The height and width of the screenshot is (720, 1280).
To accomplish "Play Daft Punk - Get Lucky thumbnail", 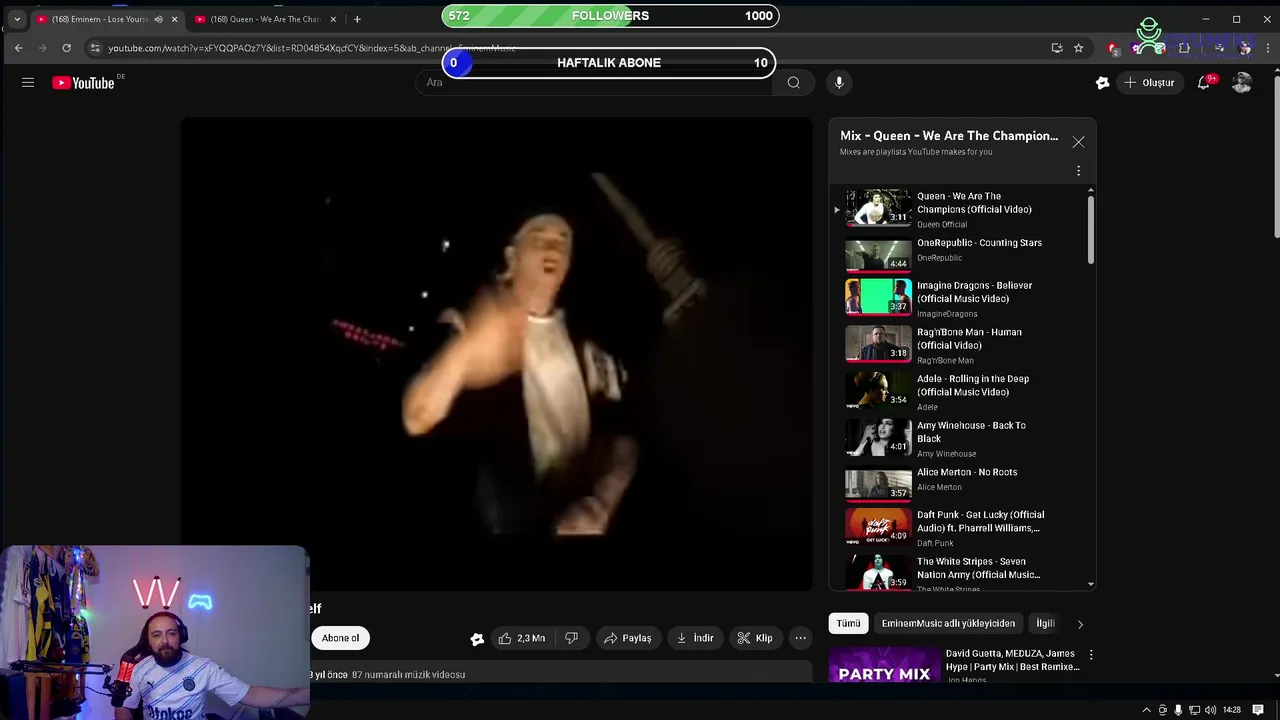I will 878,526.
